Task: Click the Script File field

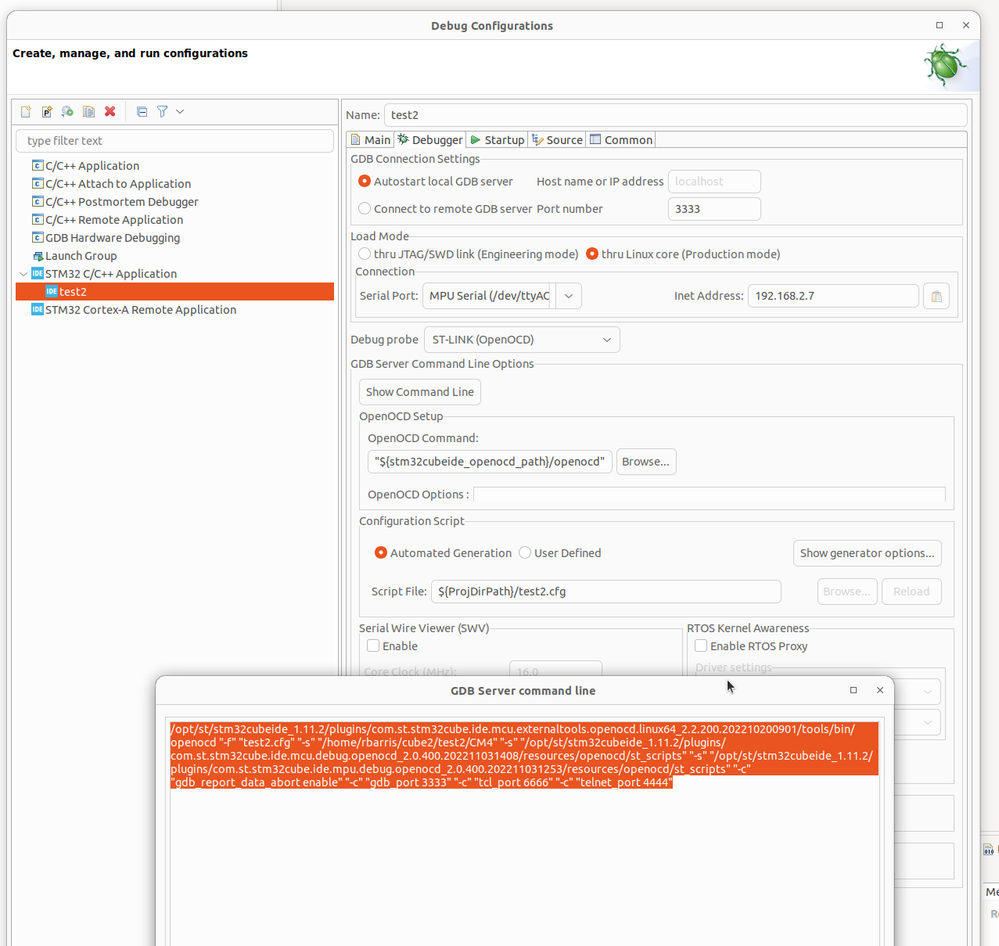Action: tap(606, 592)
